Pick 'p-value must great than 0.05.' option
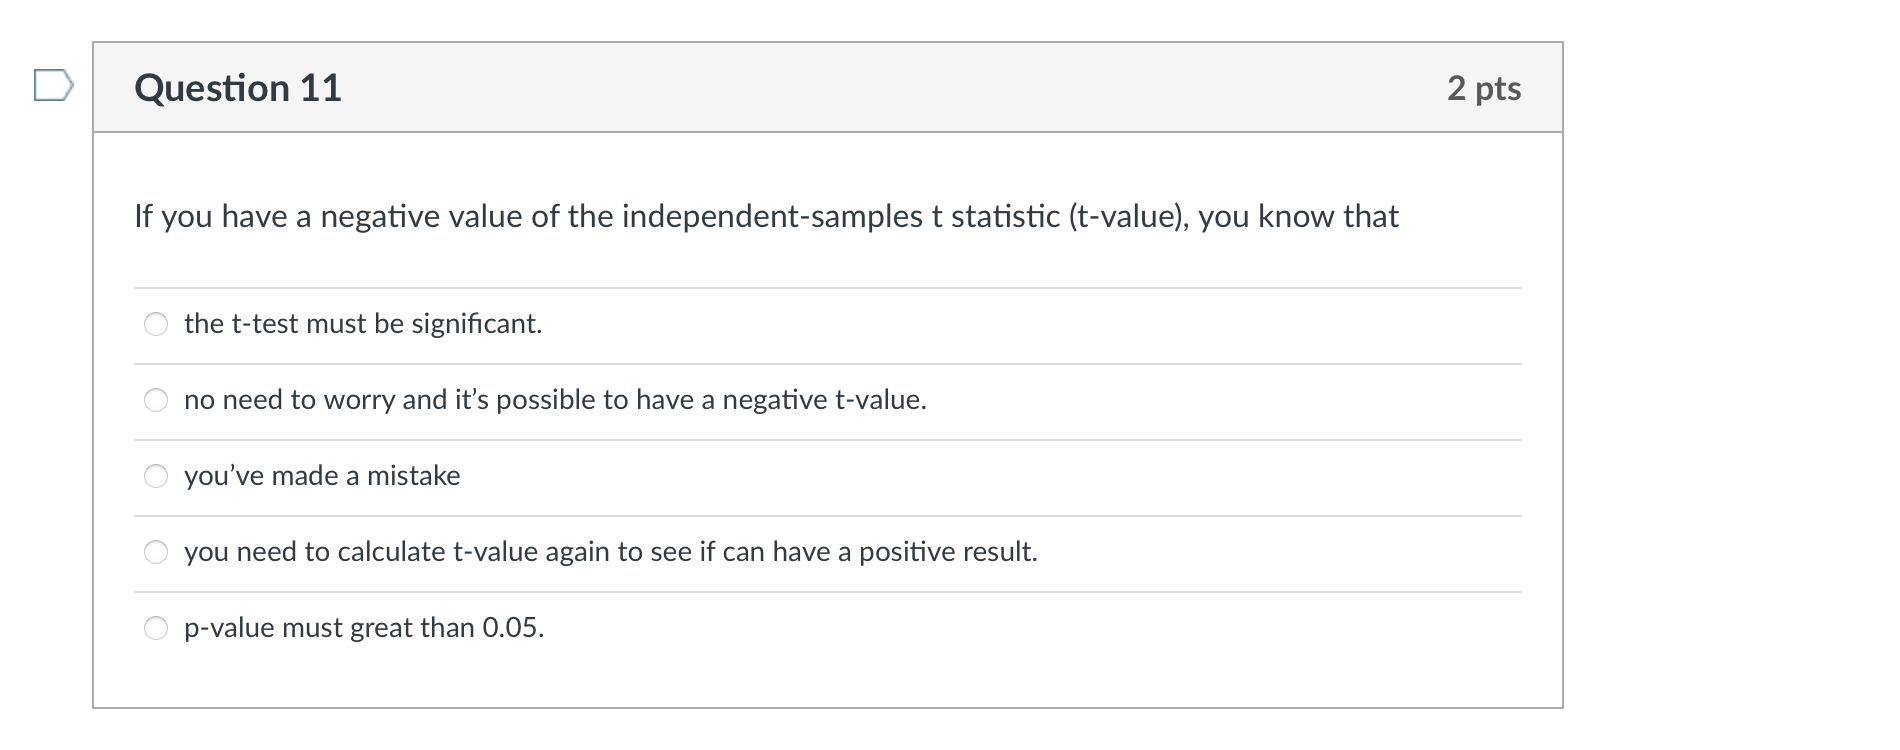Screen dimensions: 1900x750 (x=156, y=627)
